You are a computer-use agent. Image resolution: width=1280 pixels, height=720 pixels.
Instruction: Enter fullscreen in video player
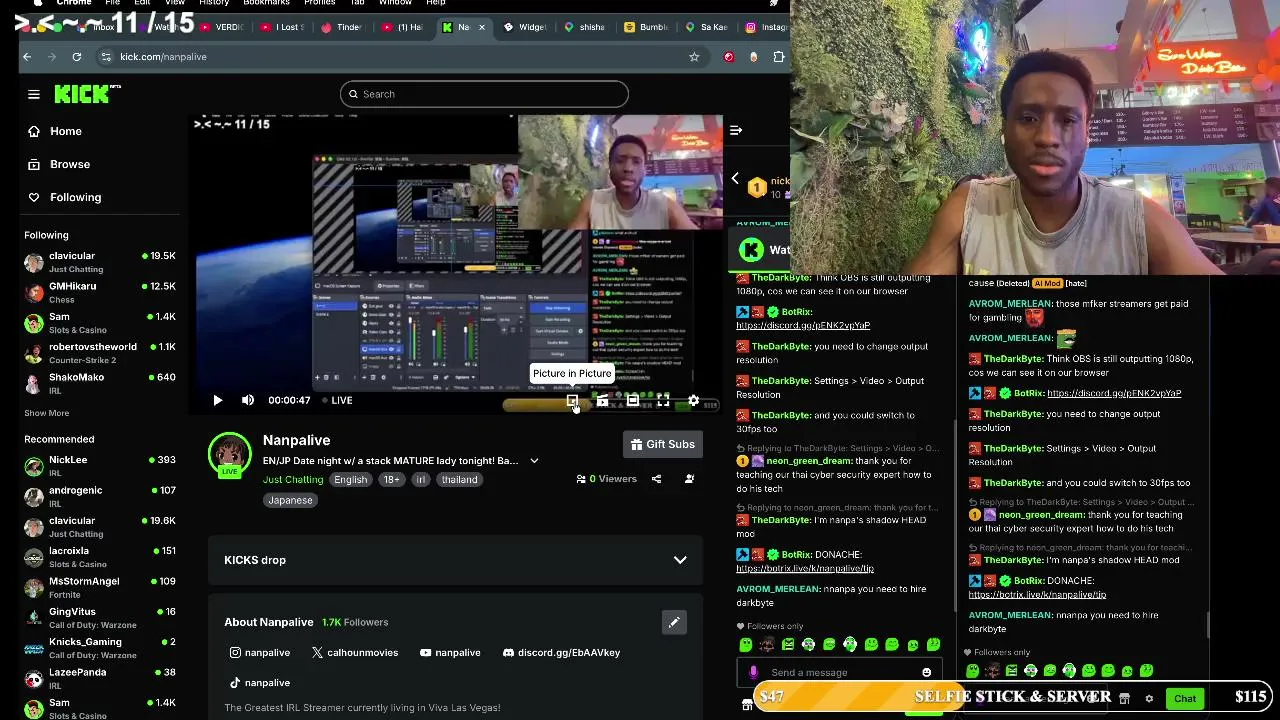(663, 400)
